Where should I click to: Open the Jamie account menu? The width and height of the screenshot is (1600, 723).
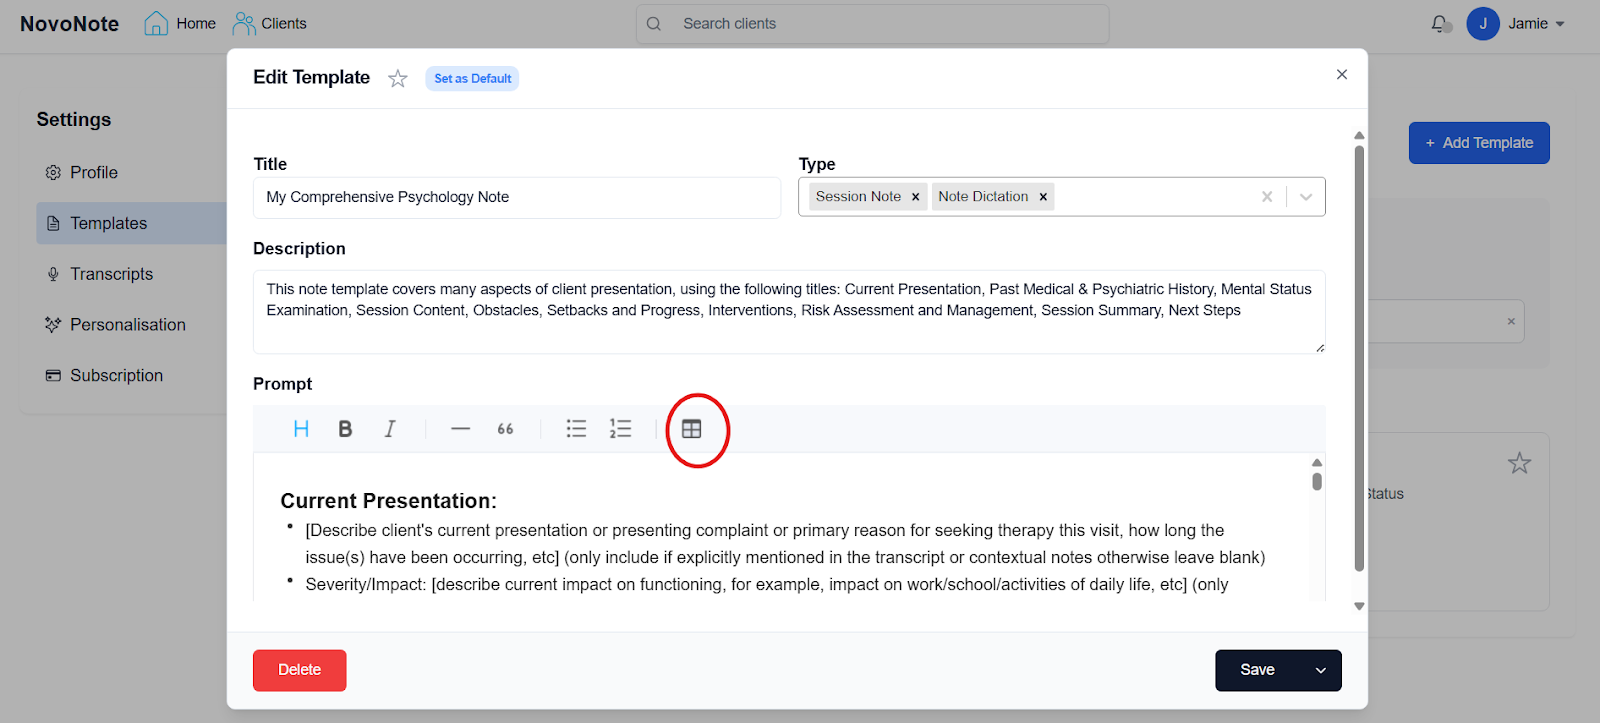[1516, 24]
